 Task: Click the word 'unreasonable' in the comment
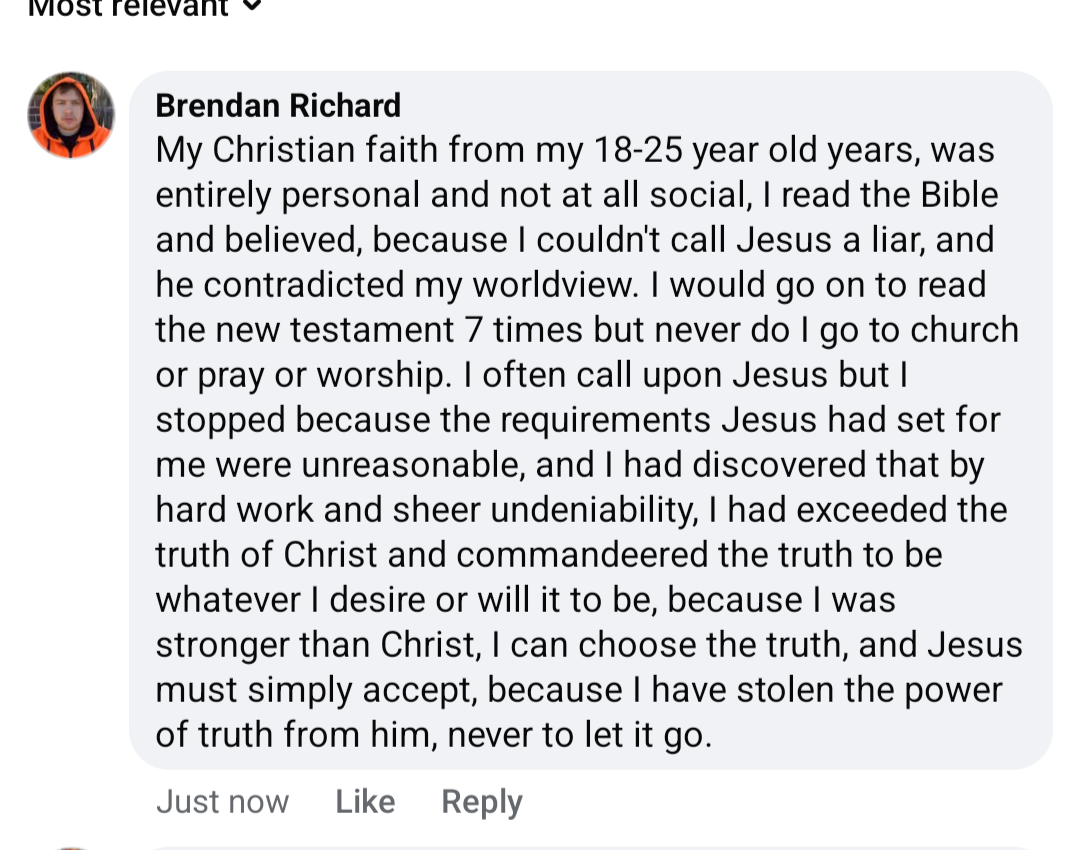coord(413,466)
